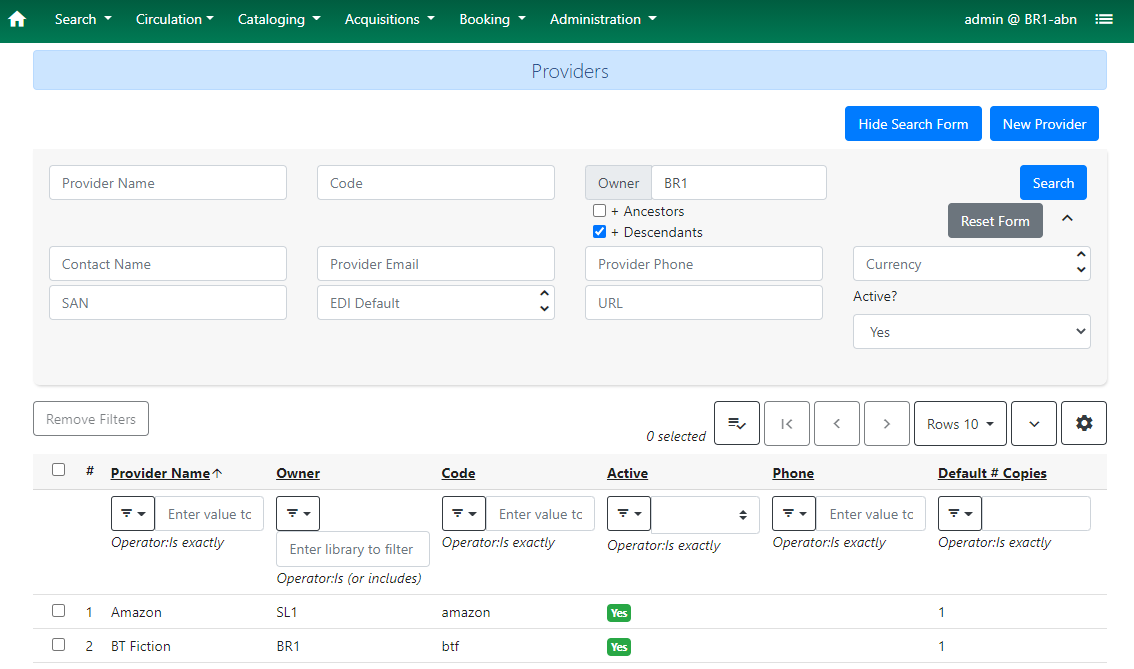
Task: Click the grid settings gear icon
Action: point(1083,424)
